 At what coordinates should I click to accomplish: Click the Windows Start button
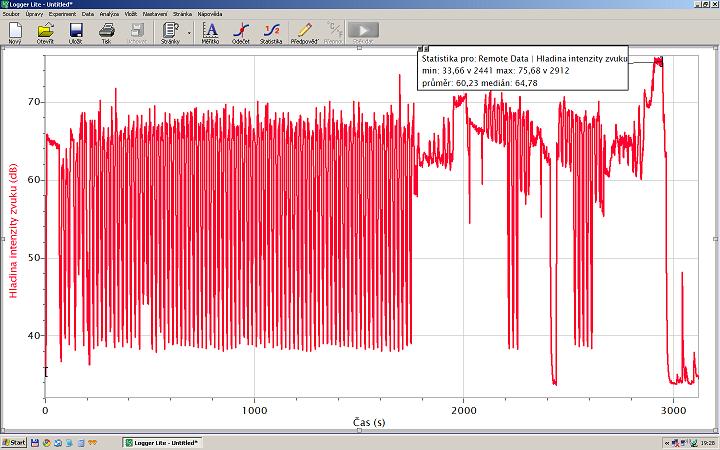14,443
